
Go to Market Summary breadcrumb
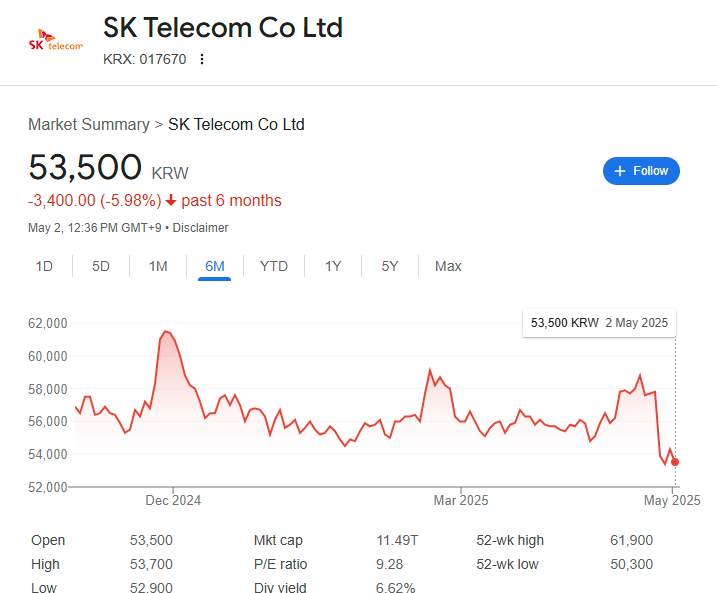[89, 124]
